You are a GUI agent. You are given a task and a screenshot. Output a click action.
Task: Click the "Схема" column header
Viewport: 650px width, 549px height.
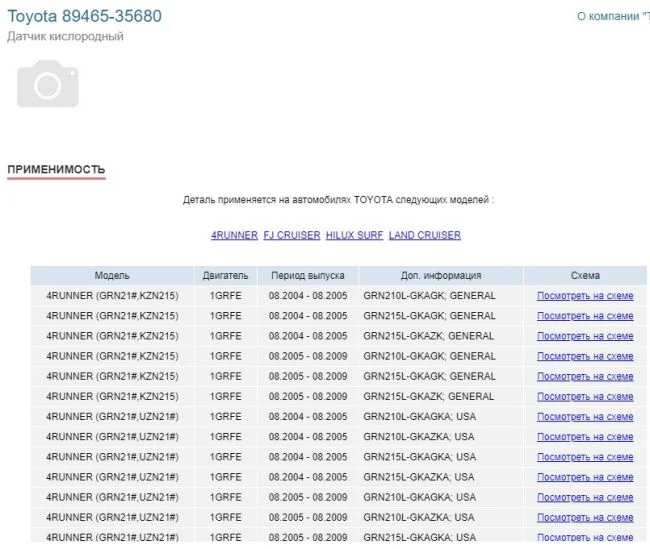click(586, 276)
